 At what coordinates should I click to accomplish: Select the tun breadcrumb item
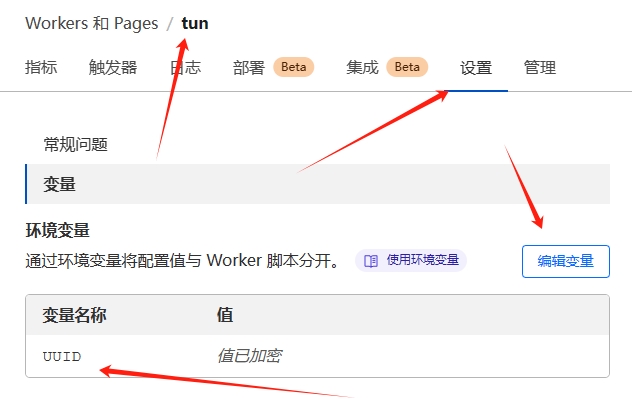pyautogui.click(x=195, y=23)
